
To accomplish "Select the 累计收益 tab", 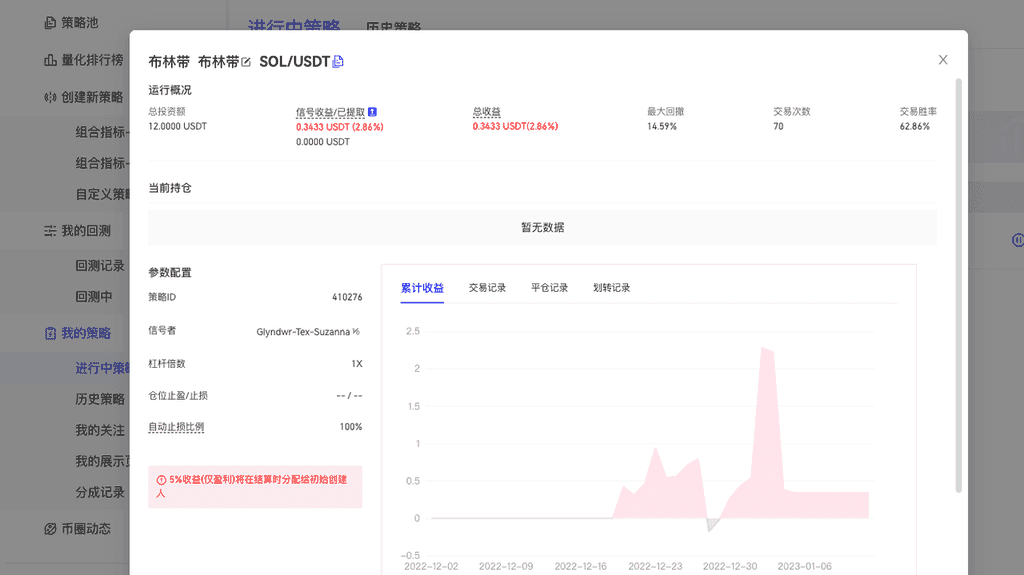I will click(x=422, y=288).
